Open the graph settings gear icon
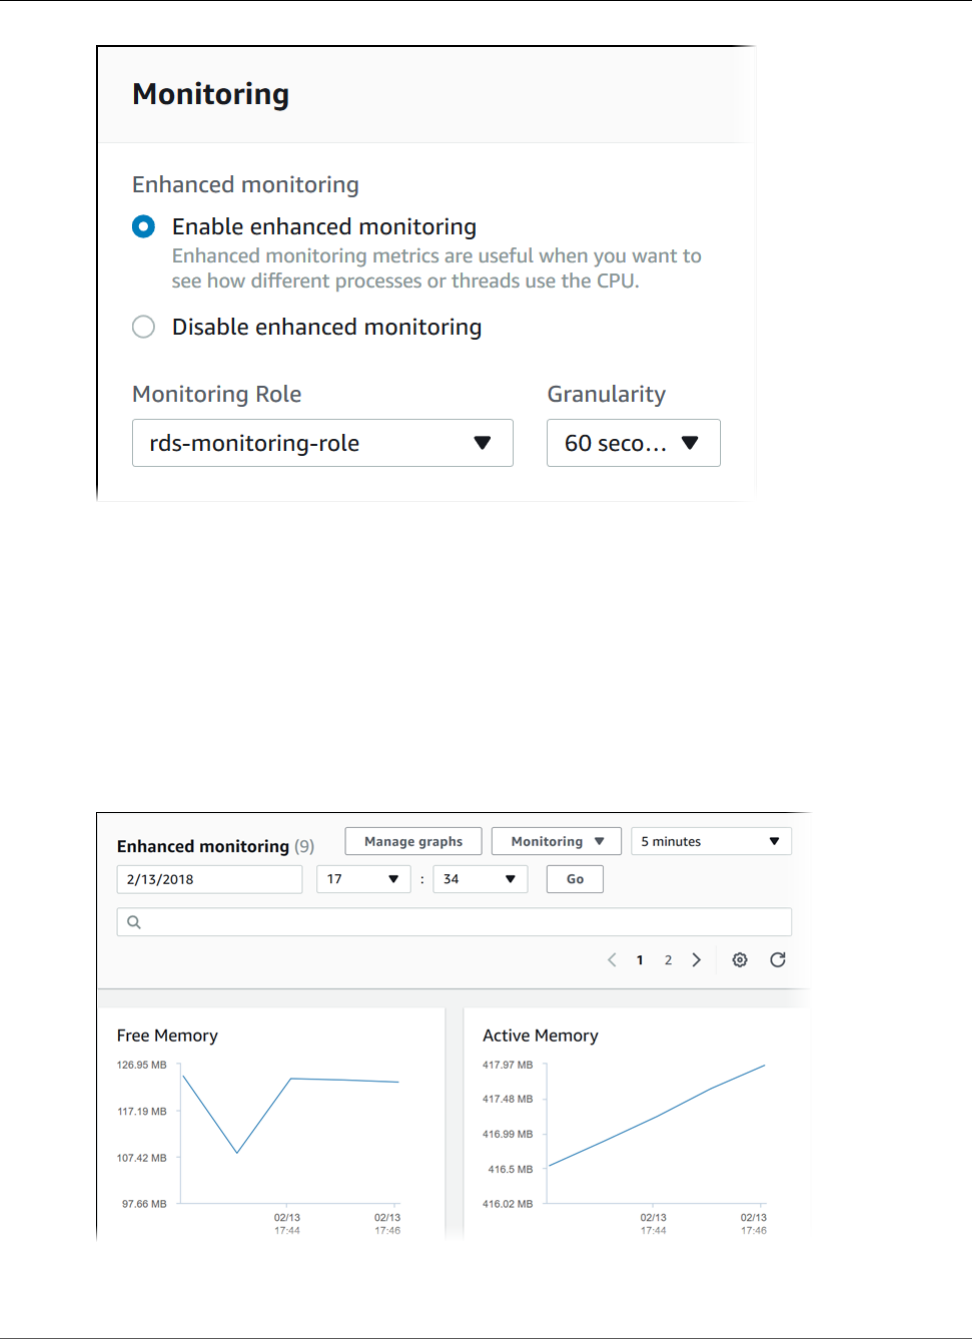This screenshot has width=972, height=1339. (x=740, y=960)
